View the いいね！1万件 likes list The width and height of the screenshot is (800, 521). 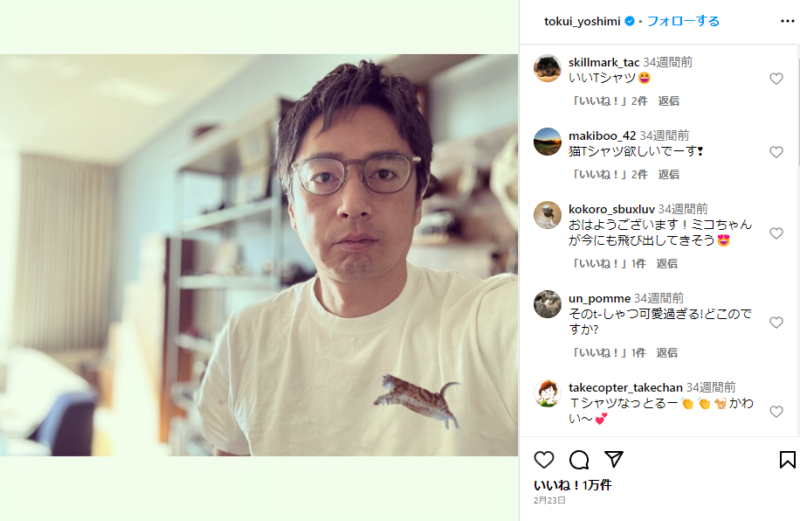click(x=572, y=485)
